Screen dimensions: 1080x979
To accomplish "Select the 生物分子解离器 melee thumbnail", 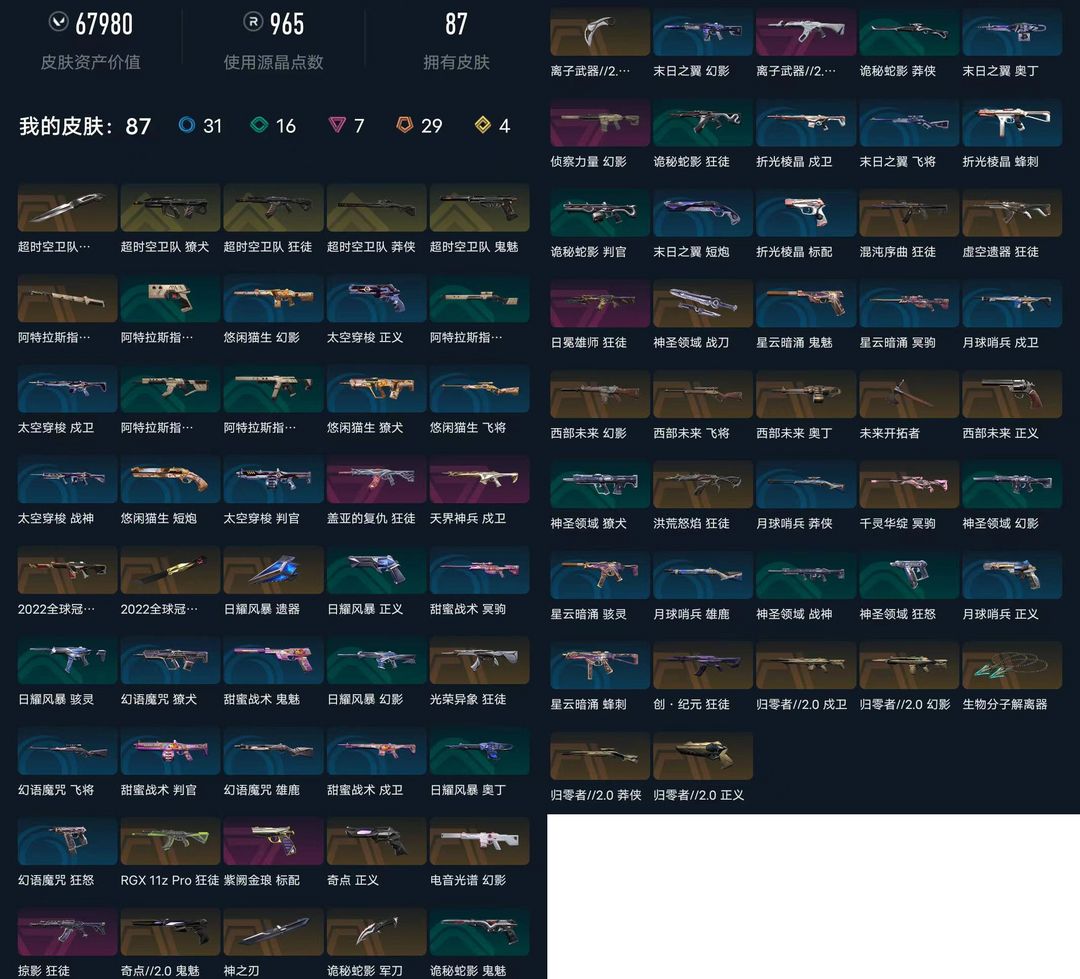I will pyautogui.click(x=1012, y=666).
